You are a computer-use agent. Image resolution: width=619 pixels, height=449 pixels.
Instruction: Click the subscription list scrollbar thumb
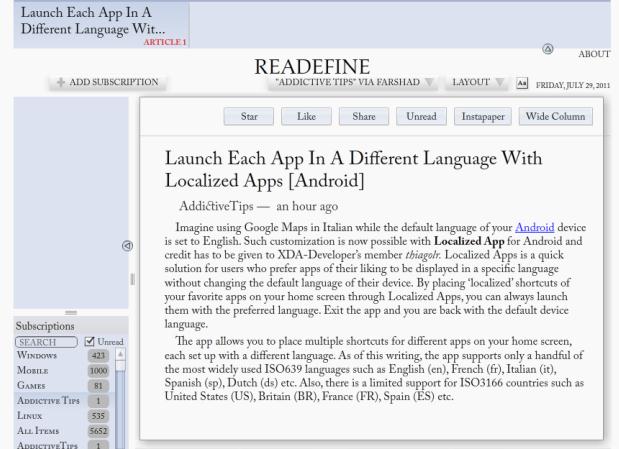120,366
